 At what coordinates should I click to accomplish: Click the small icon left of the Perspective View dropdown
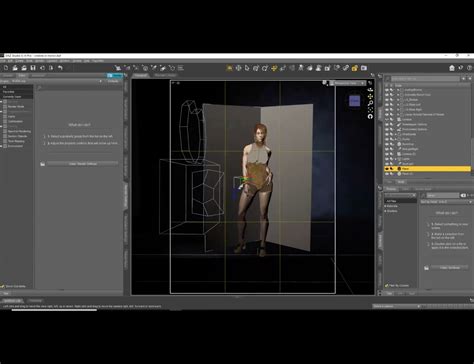325,83
